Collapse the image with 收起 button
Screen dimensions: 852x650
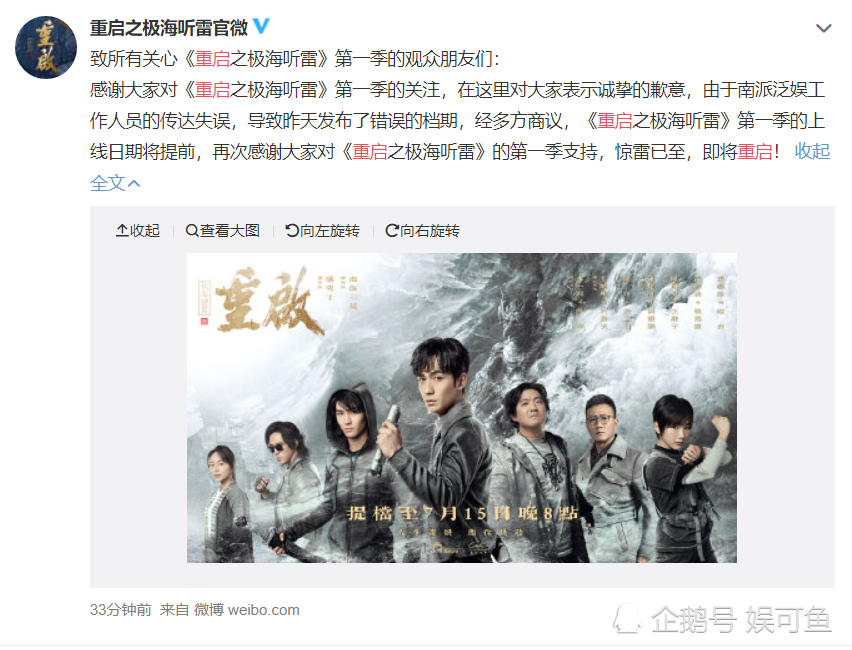pos(138,230)
